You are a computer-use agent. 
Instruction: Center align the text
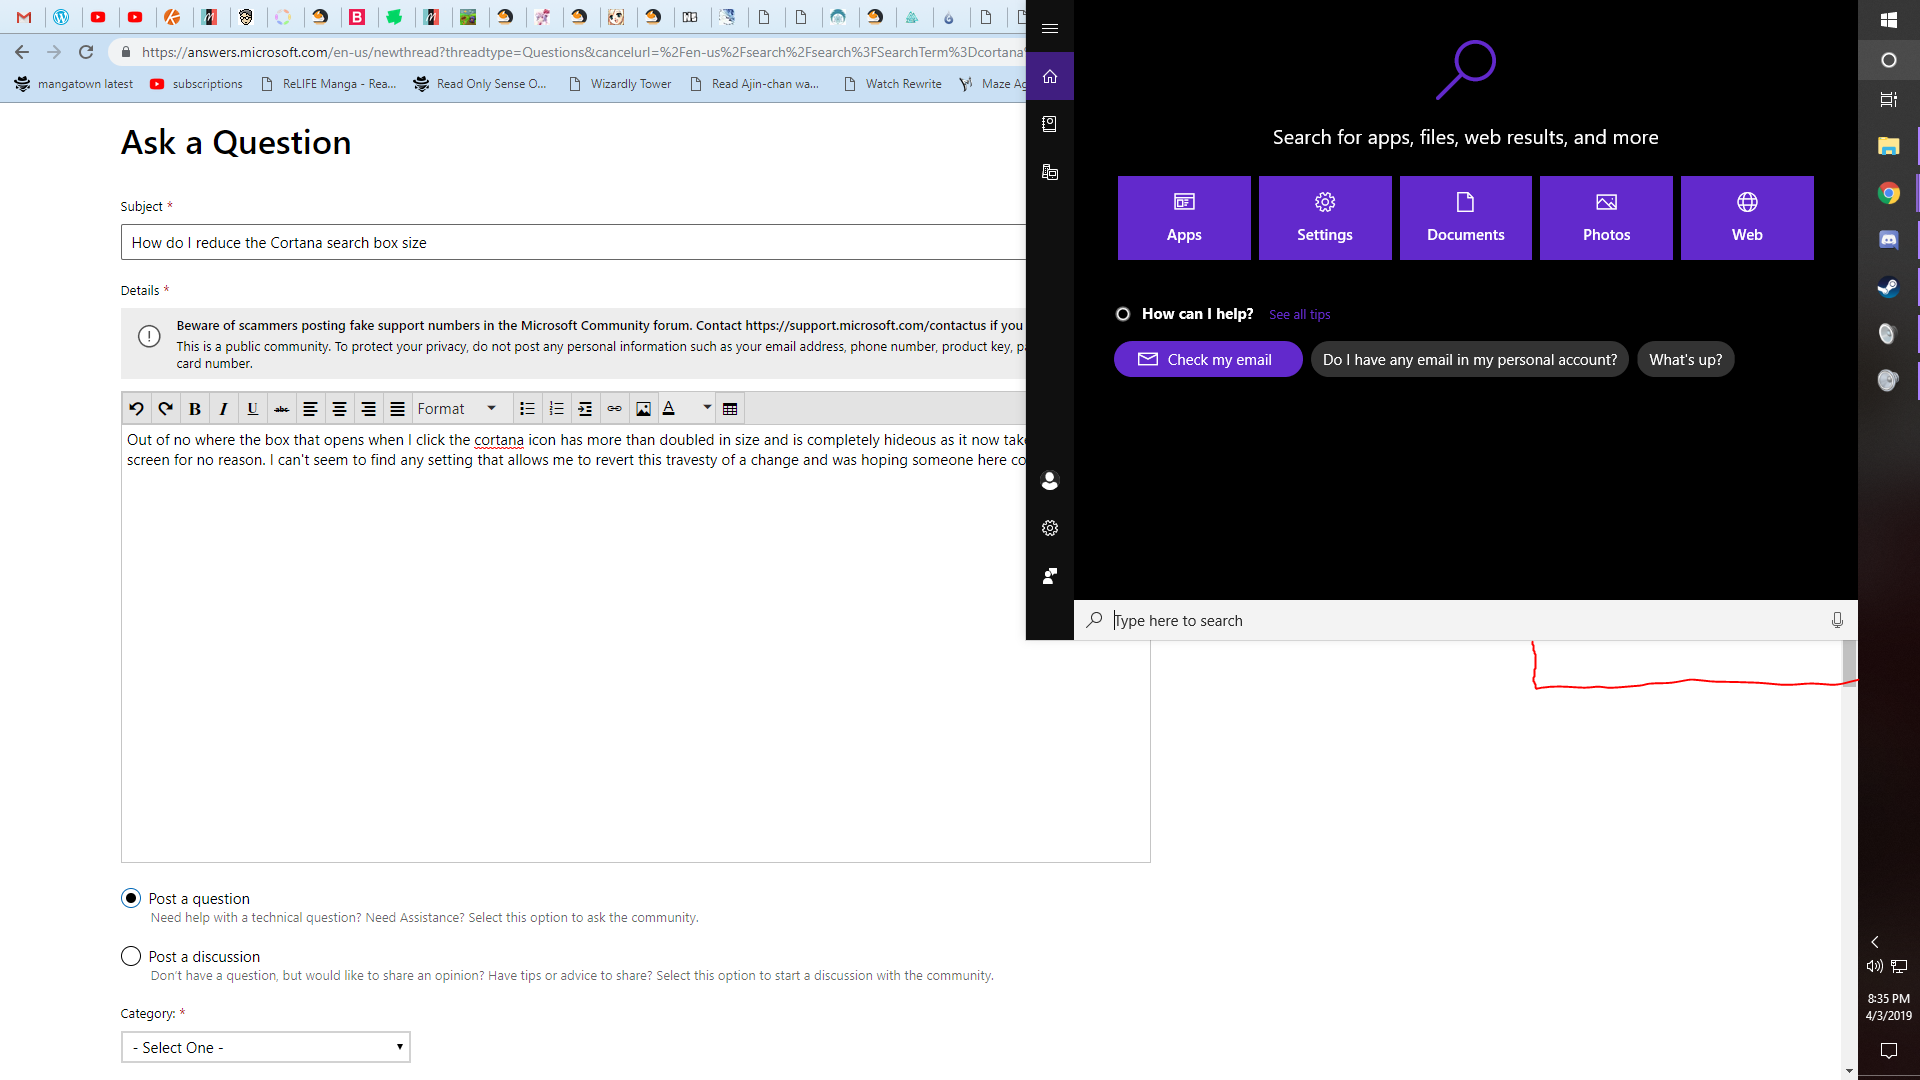pyautogui.click(x=339, y=408)
